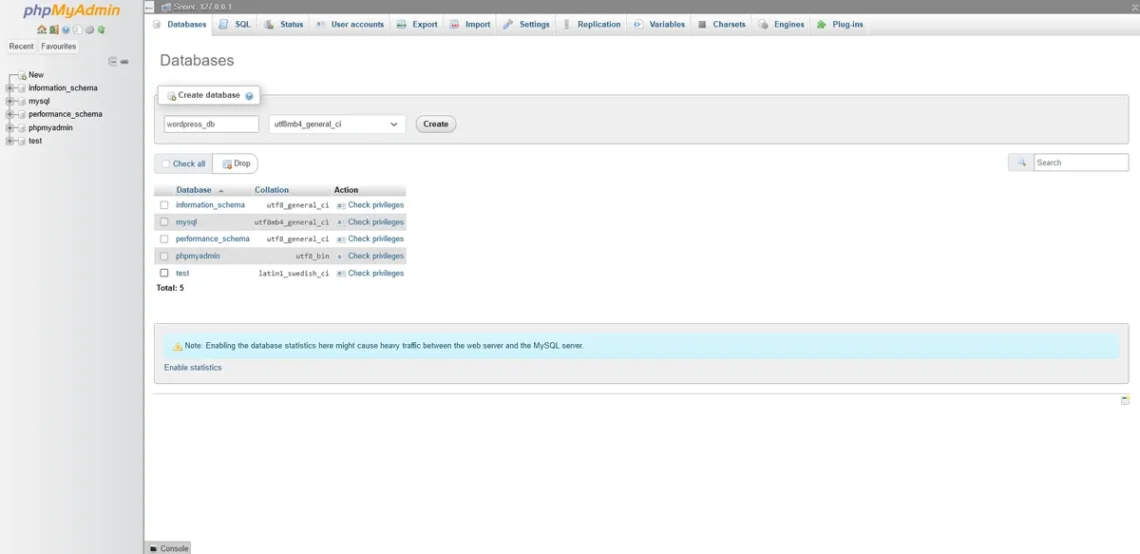Click the Favourites button
1140x554 pixels.
tap(58, 47)
